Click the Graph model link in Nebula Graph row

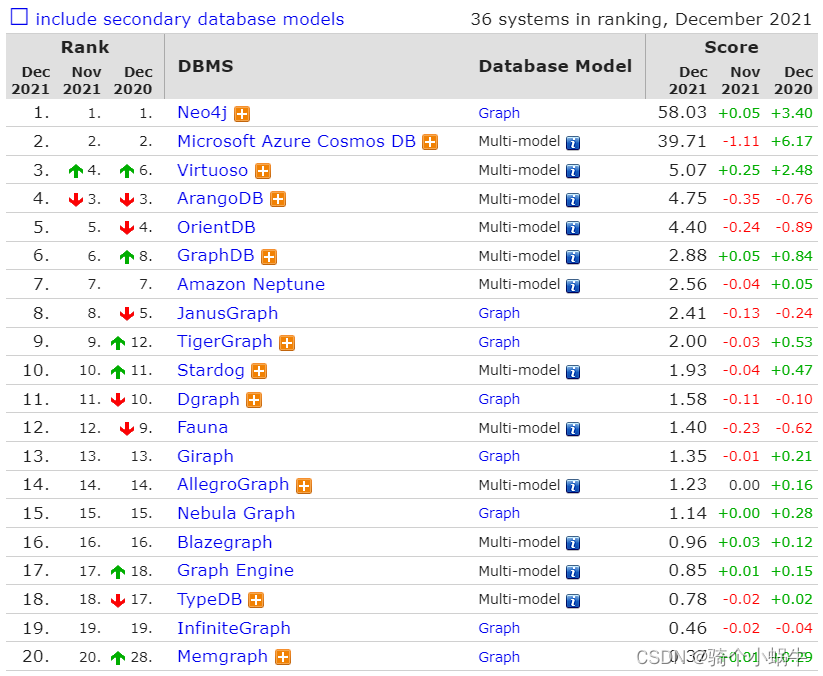coord(499,513)
